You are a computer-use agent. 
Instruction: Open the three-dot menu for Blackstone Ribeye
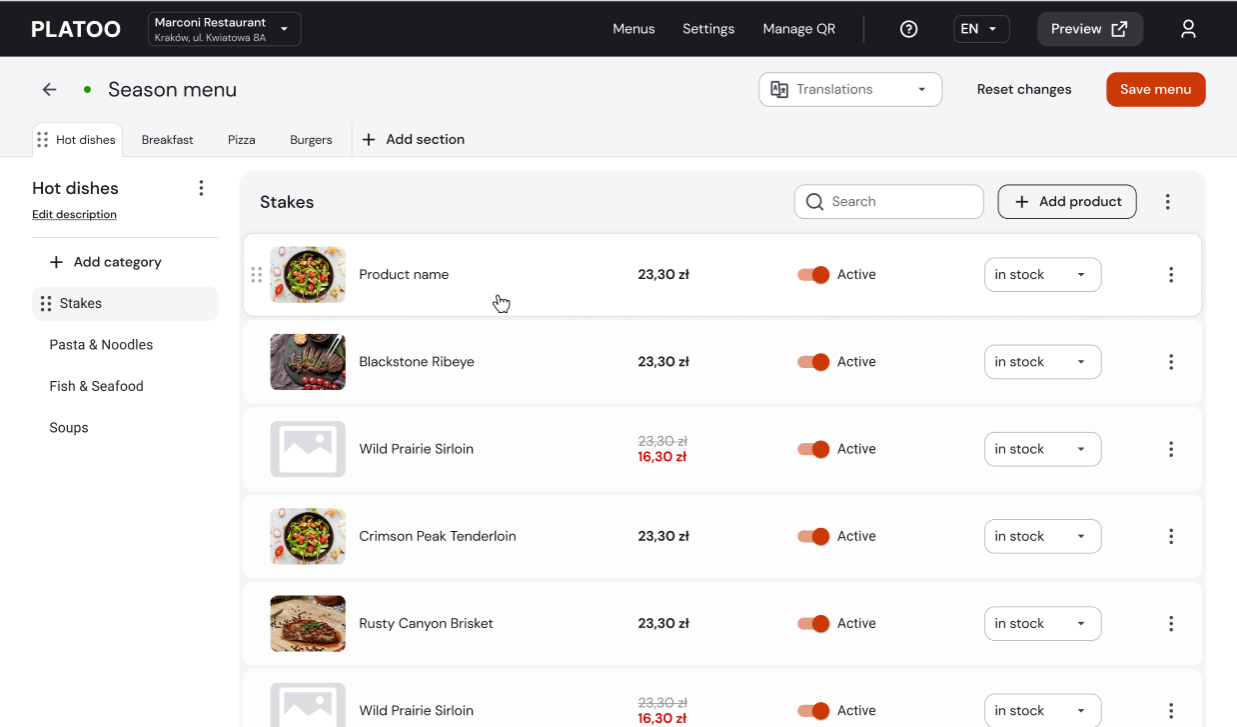tap(1171, 361)
